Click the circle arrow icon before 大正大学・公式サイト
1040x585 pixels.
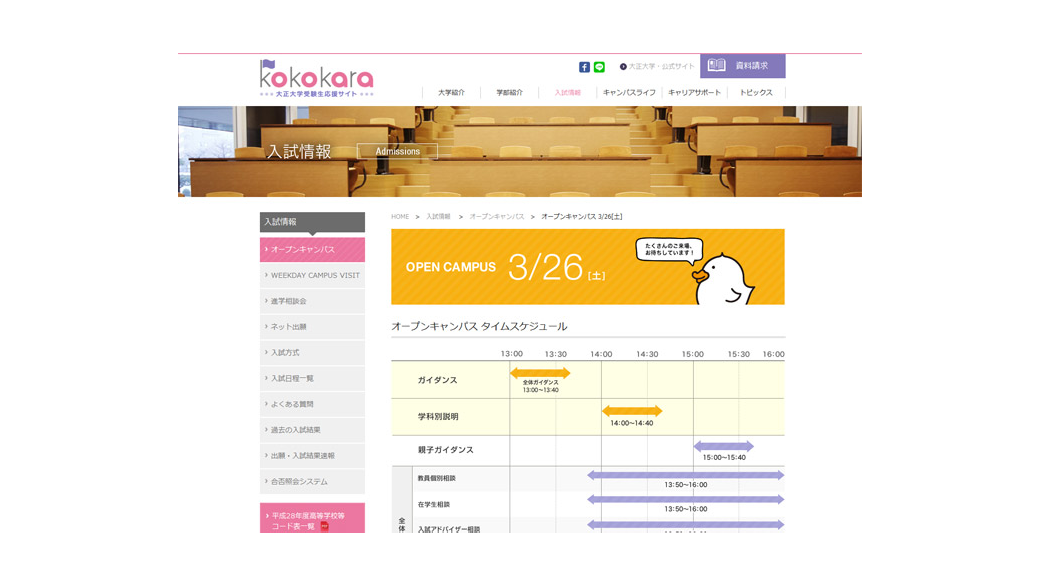click(623, 66)
